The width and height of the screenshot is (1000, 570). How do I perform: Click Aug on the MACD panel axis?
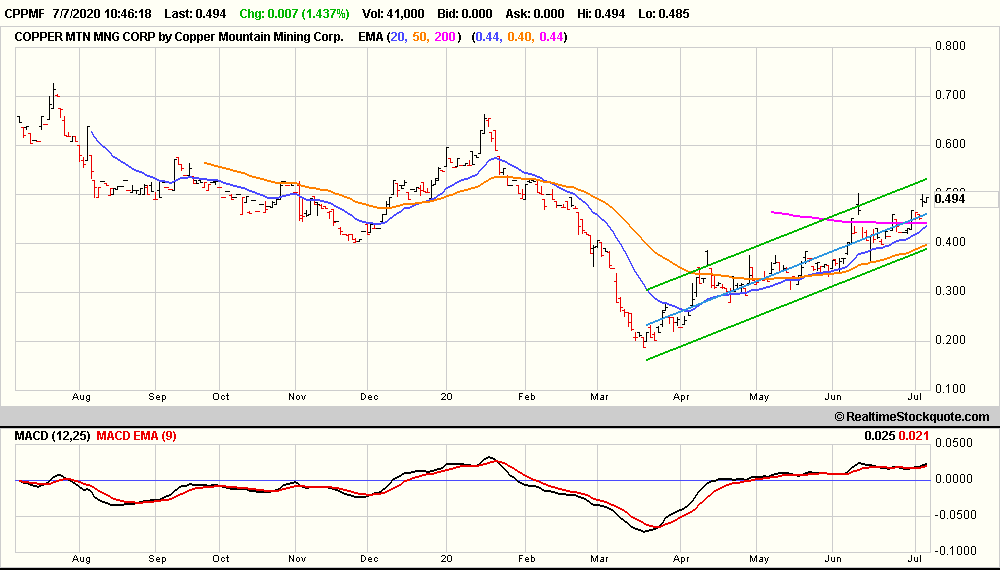[81, 559]
